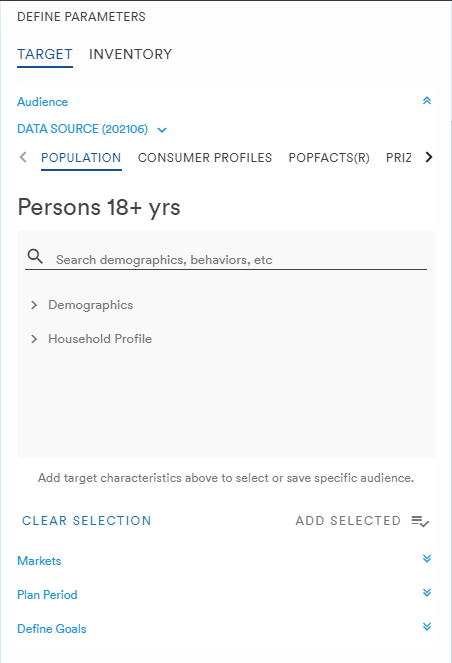This screenshot has height=663, width=452.
Task: Click CLEAR SELECTION button
Action: point(87,521)
